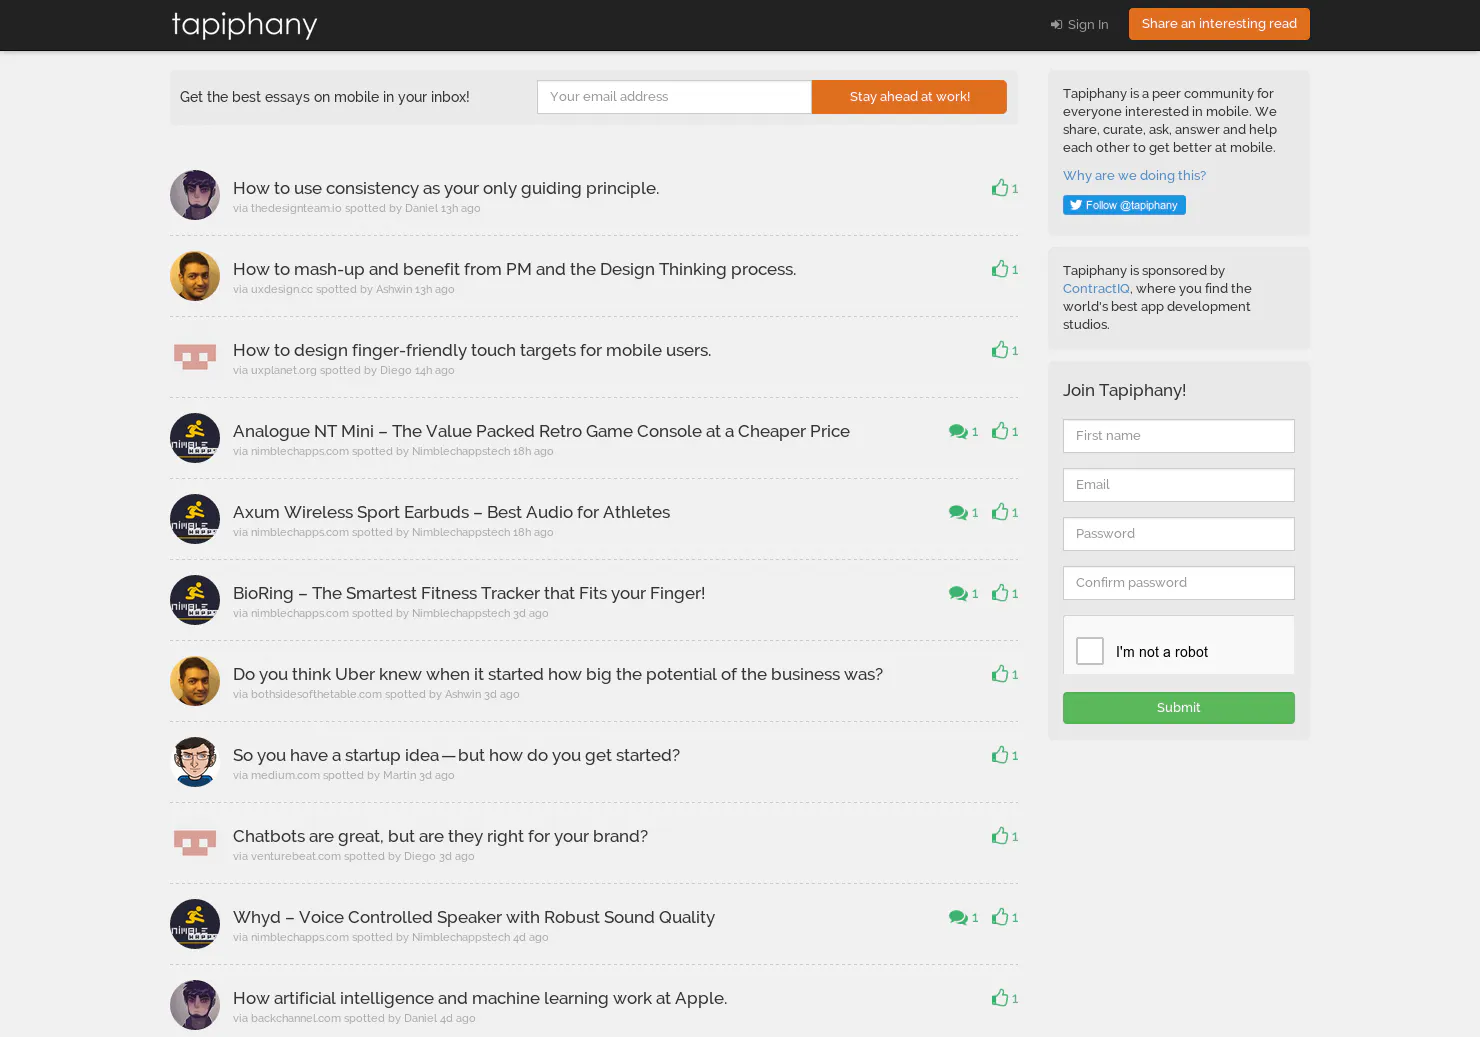The image size is (1480, 1037).
Task: Upvote the Chatbots for your brand article
Action: coord(1004,836)
